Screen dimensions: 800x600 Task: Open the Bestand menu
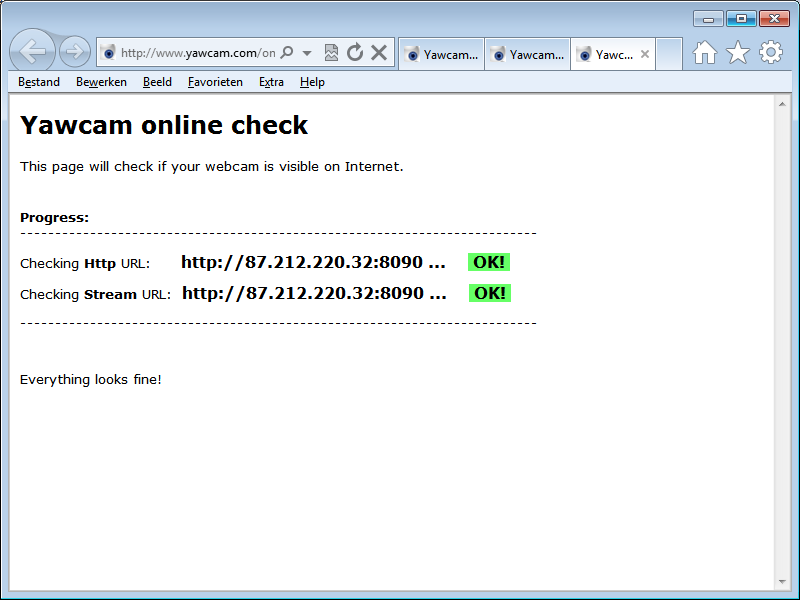click(x=39, y=82)
